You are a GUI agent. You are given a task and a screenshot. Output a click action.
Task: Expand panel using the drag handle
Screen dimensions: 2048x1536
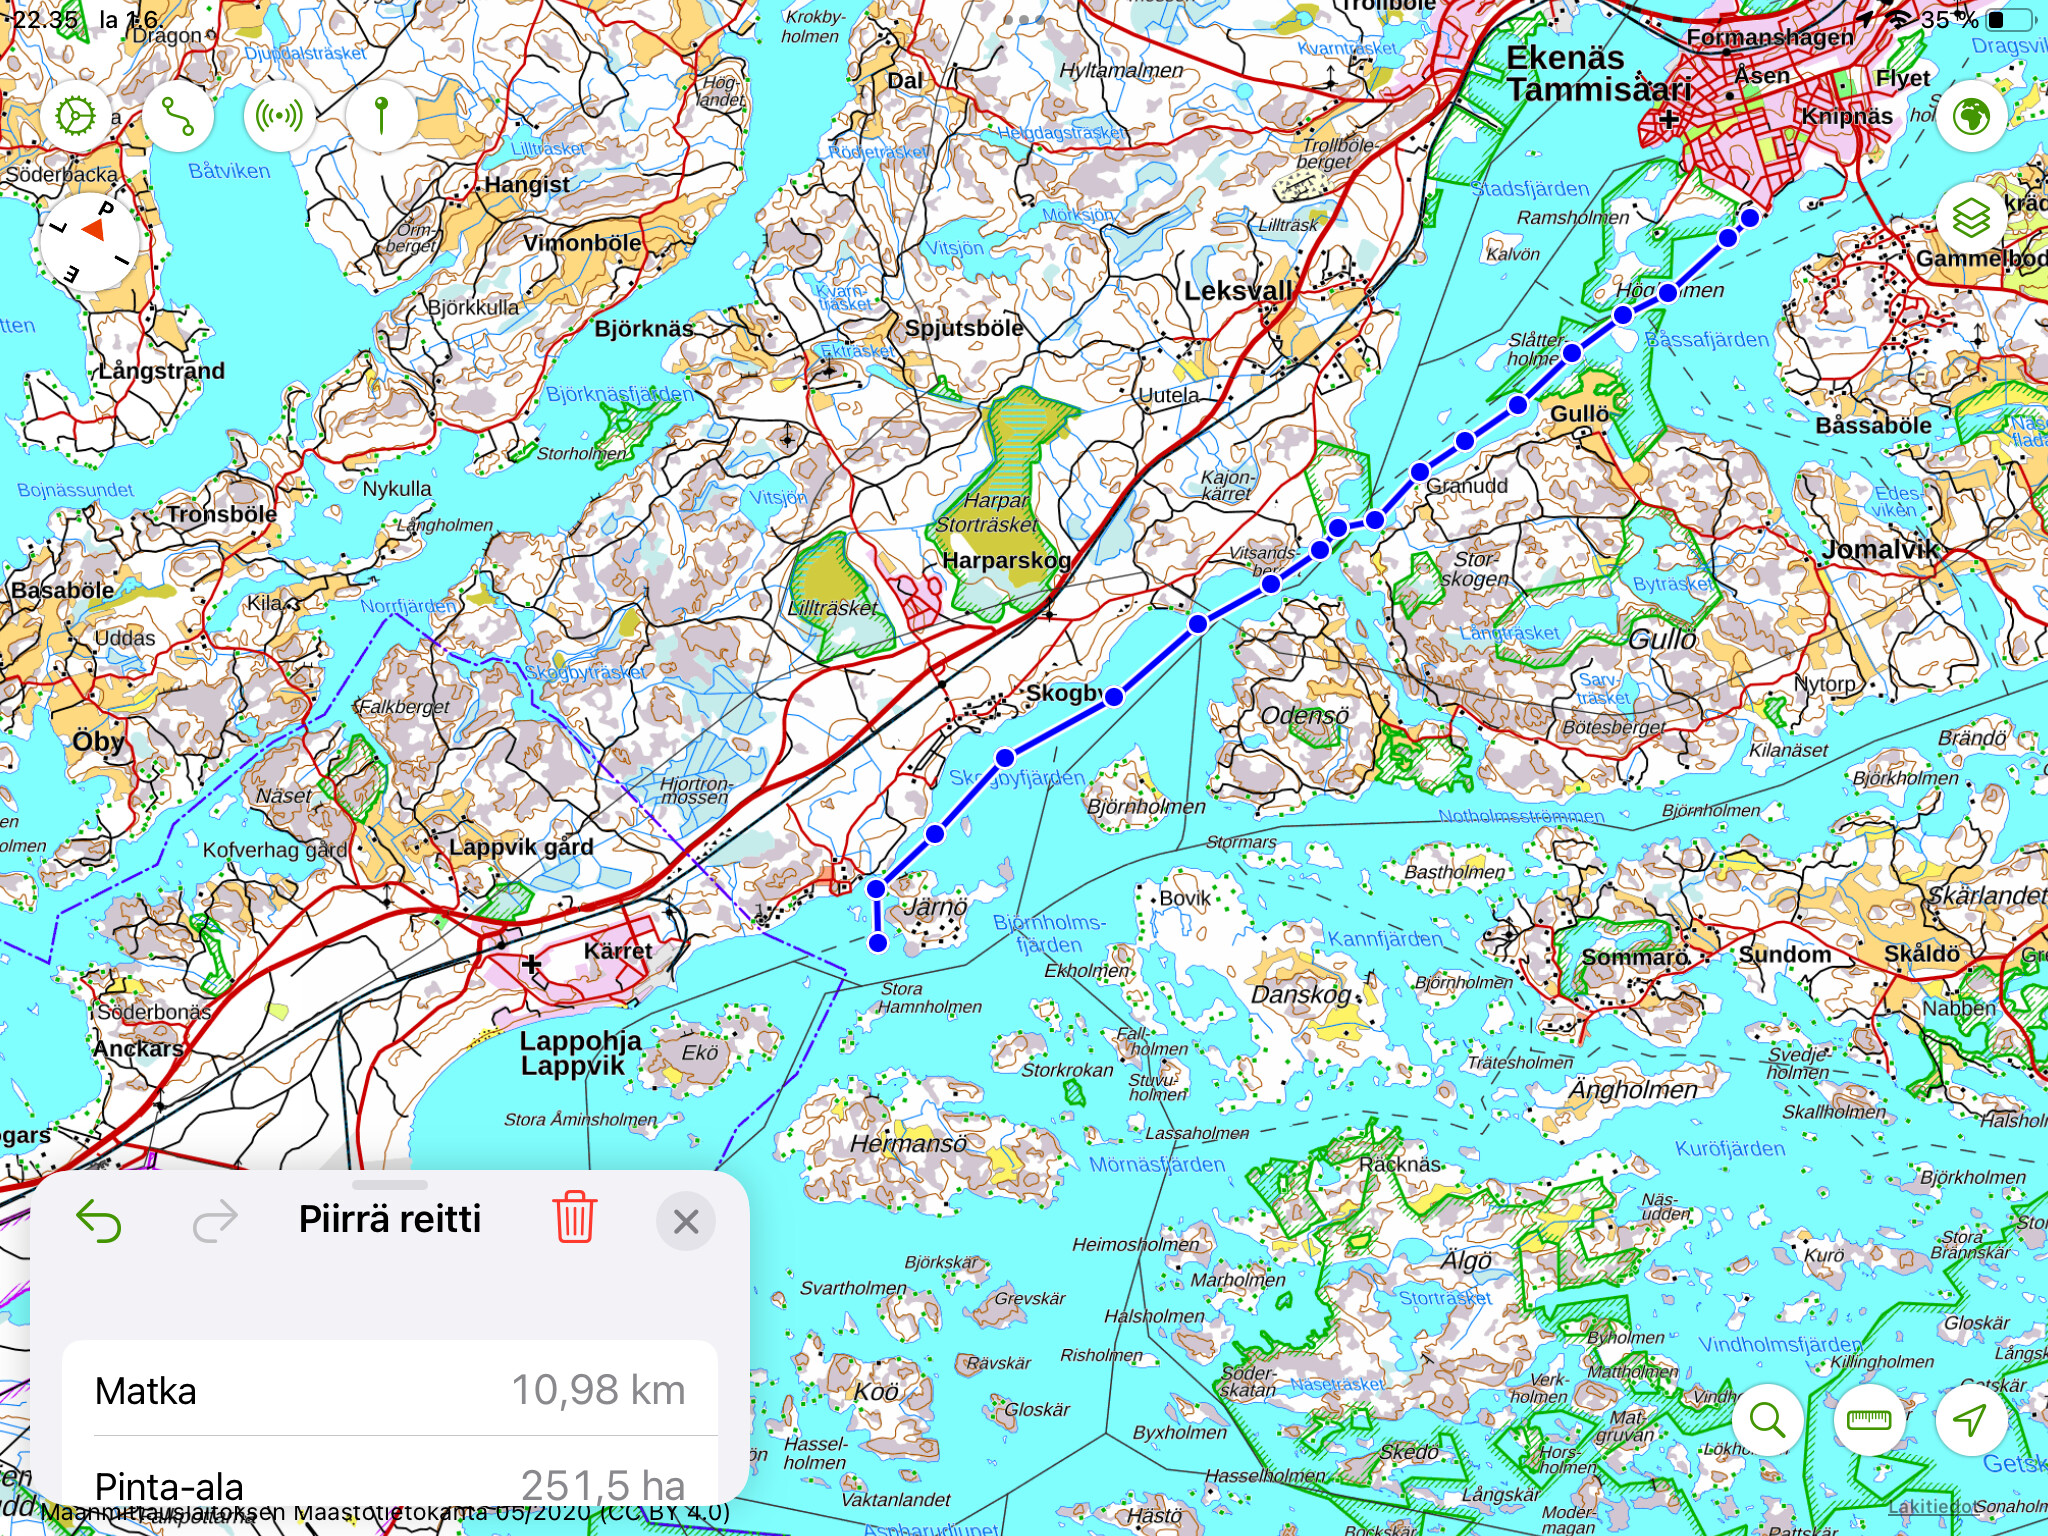point(390,1185)
